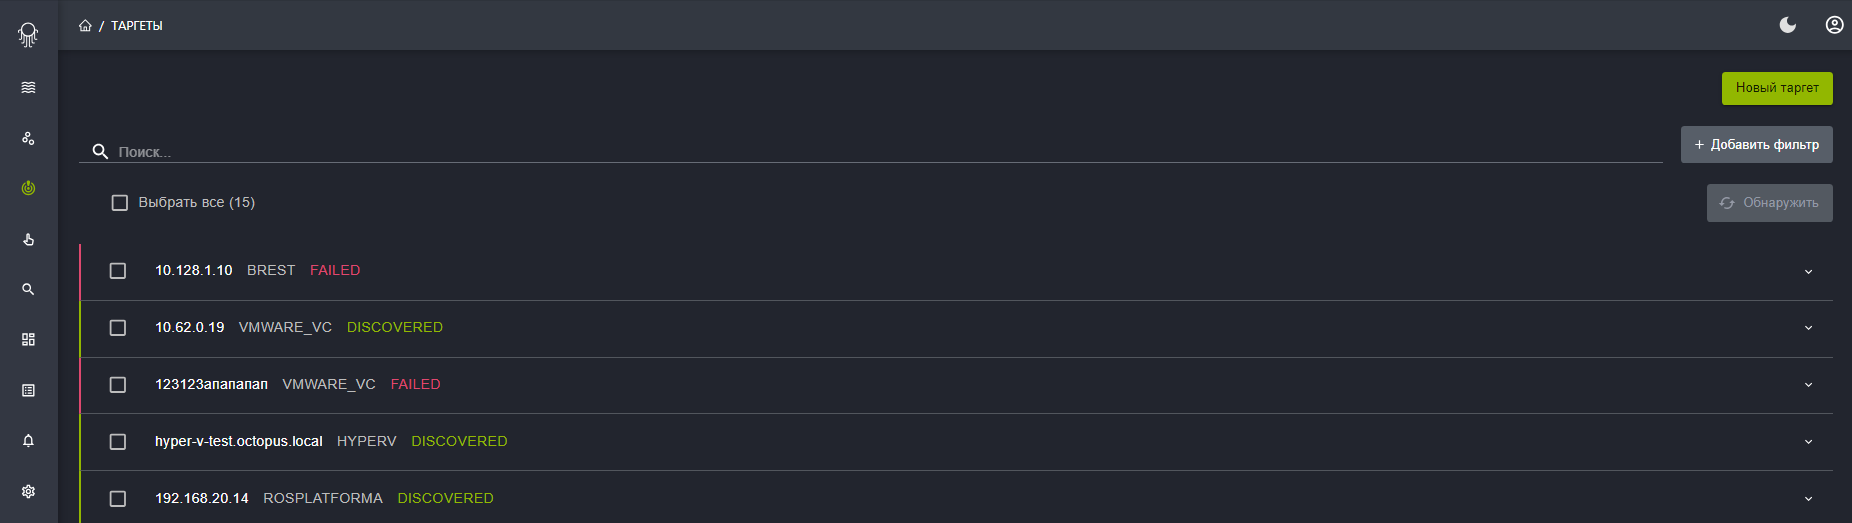
Task: Select the hyper-v-test.octopus.local checkbox
Action: tap(118, 442)
